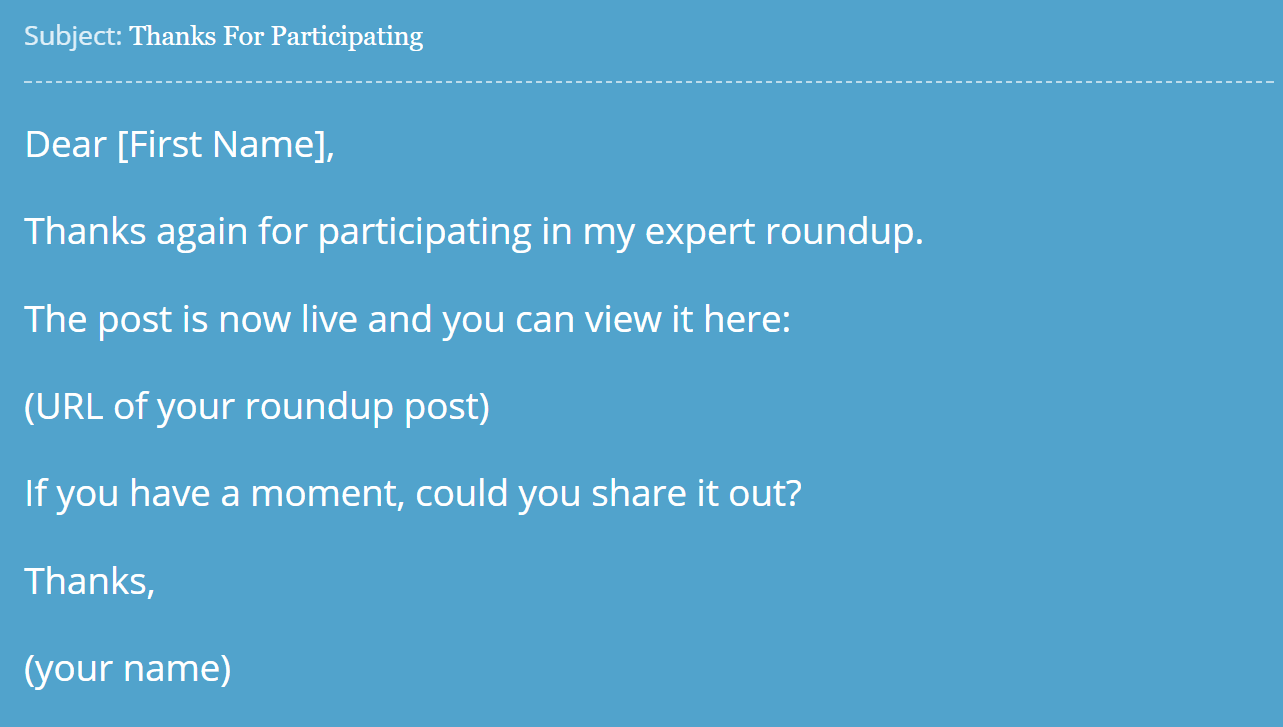Click the words 'roundup post)' in placeholder
This screenshot has height=727, width=1283.
click(368, 407)
